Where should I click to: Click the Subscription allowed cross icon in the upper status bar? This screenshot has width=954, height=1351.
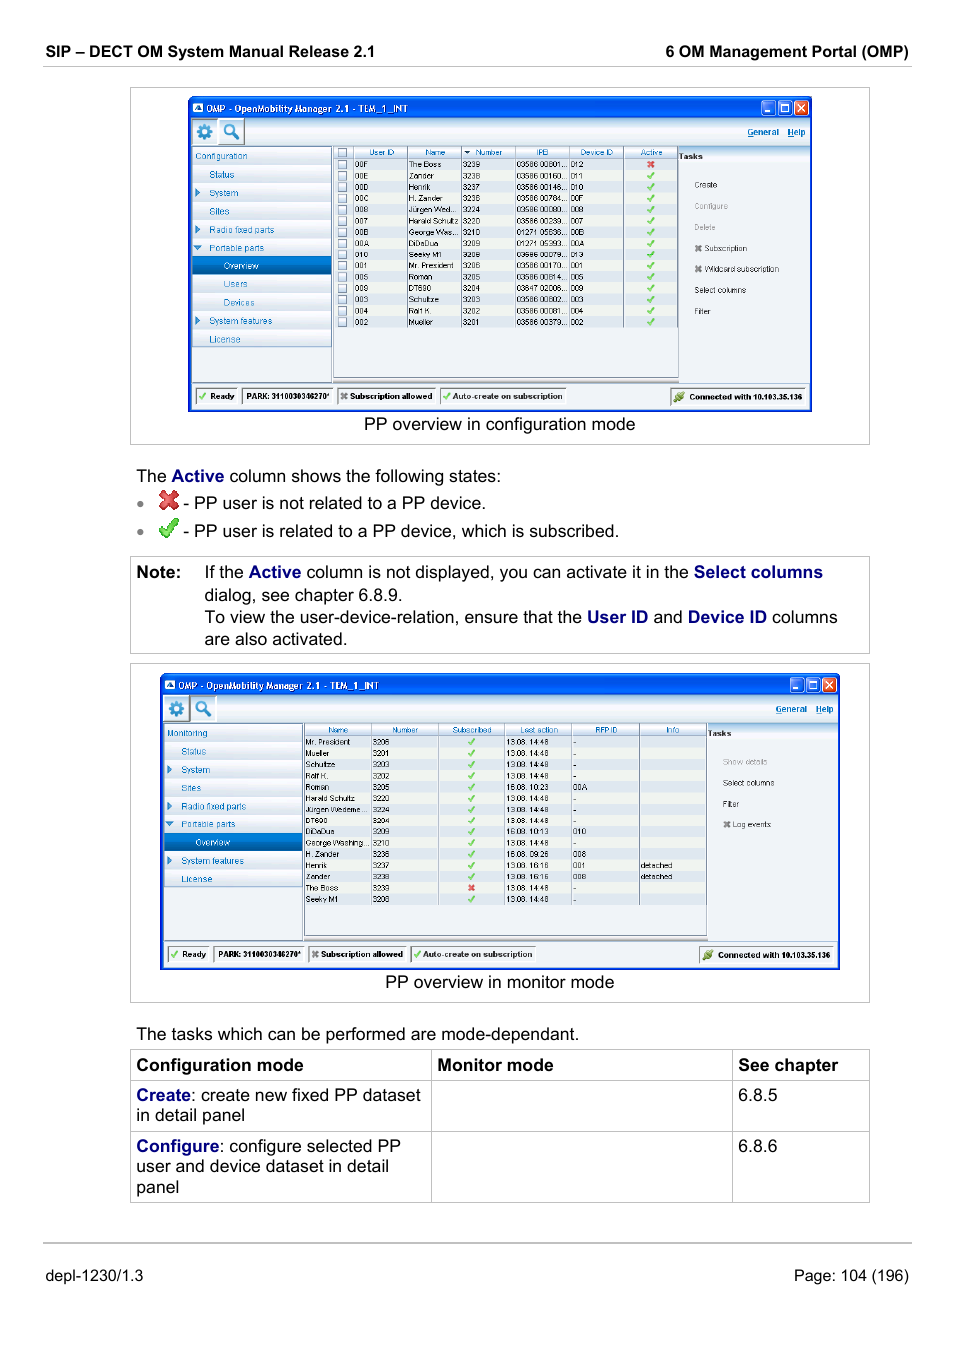coord(344,396)
